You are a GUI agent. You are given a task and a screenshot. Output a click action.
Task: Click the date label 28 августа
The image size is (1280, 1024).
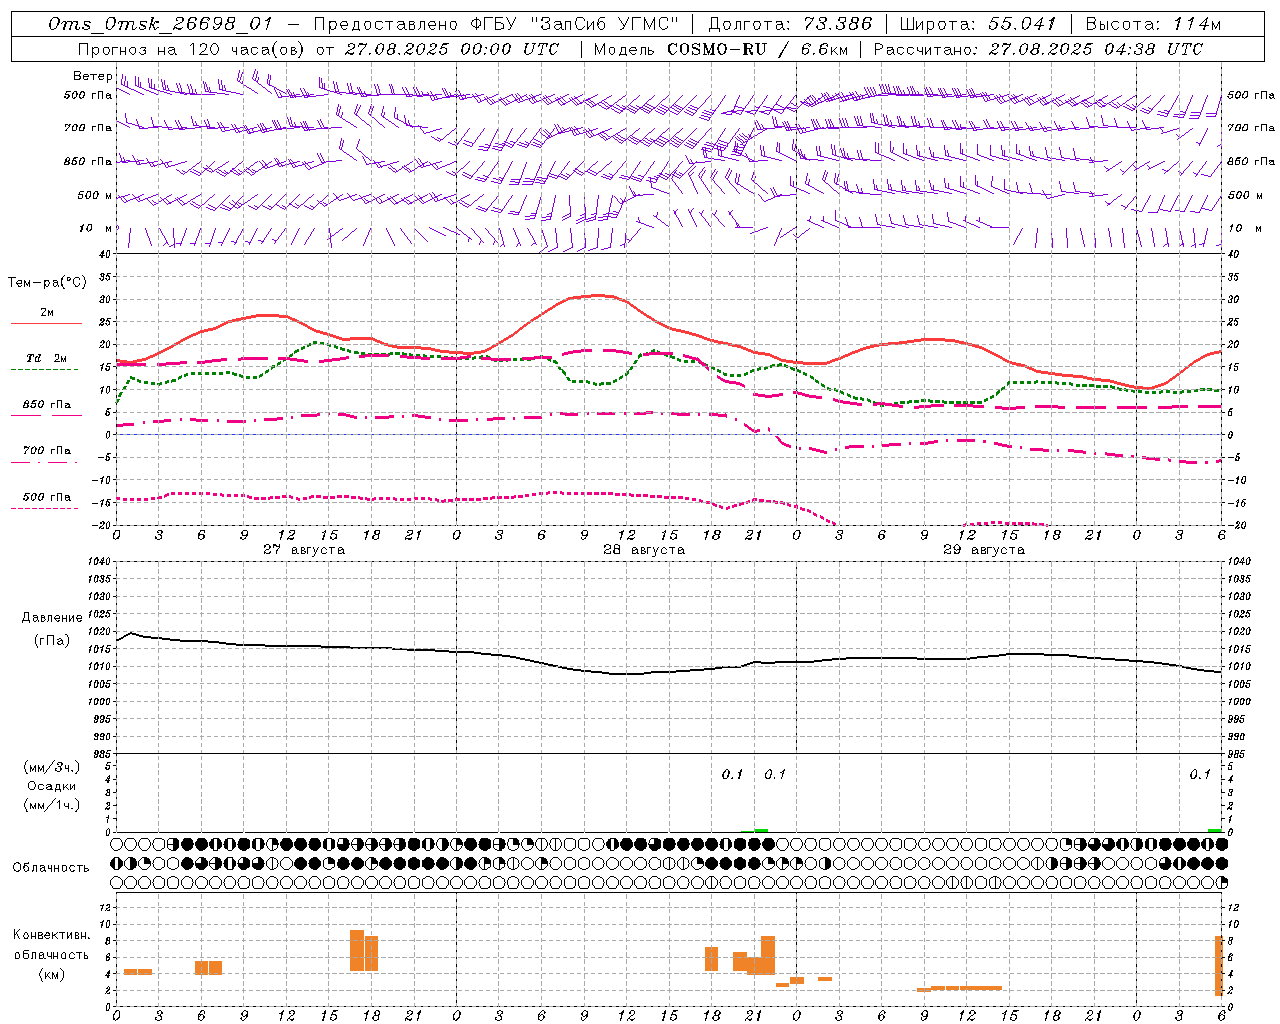pyautogui.click(x=644, y=550)
